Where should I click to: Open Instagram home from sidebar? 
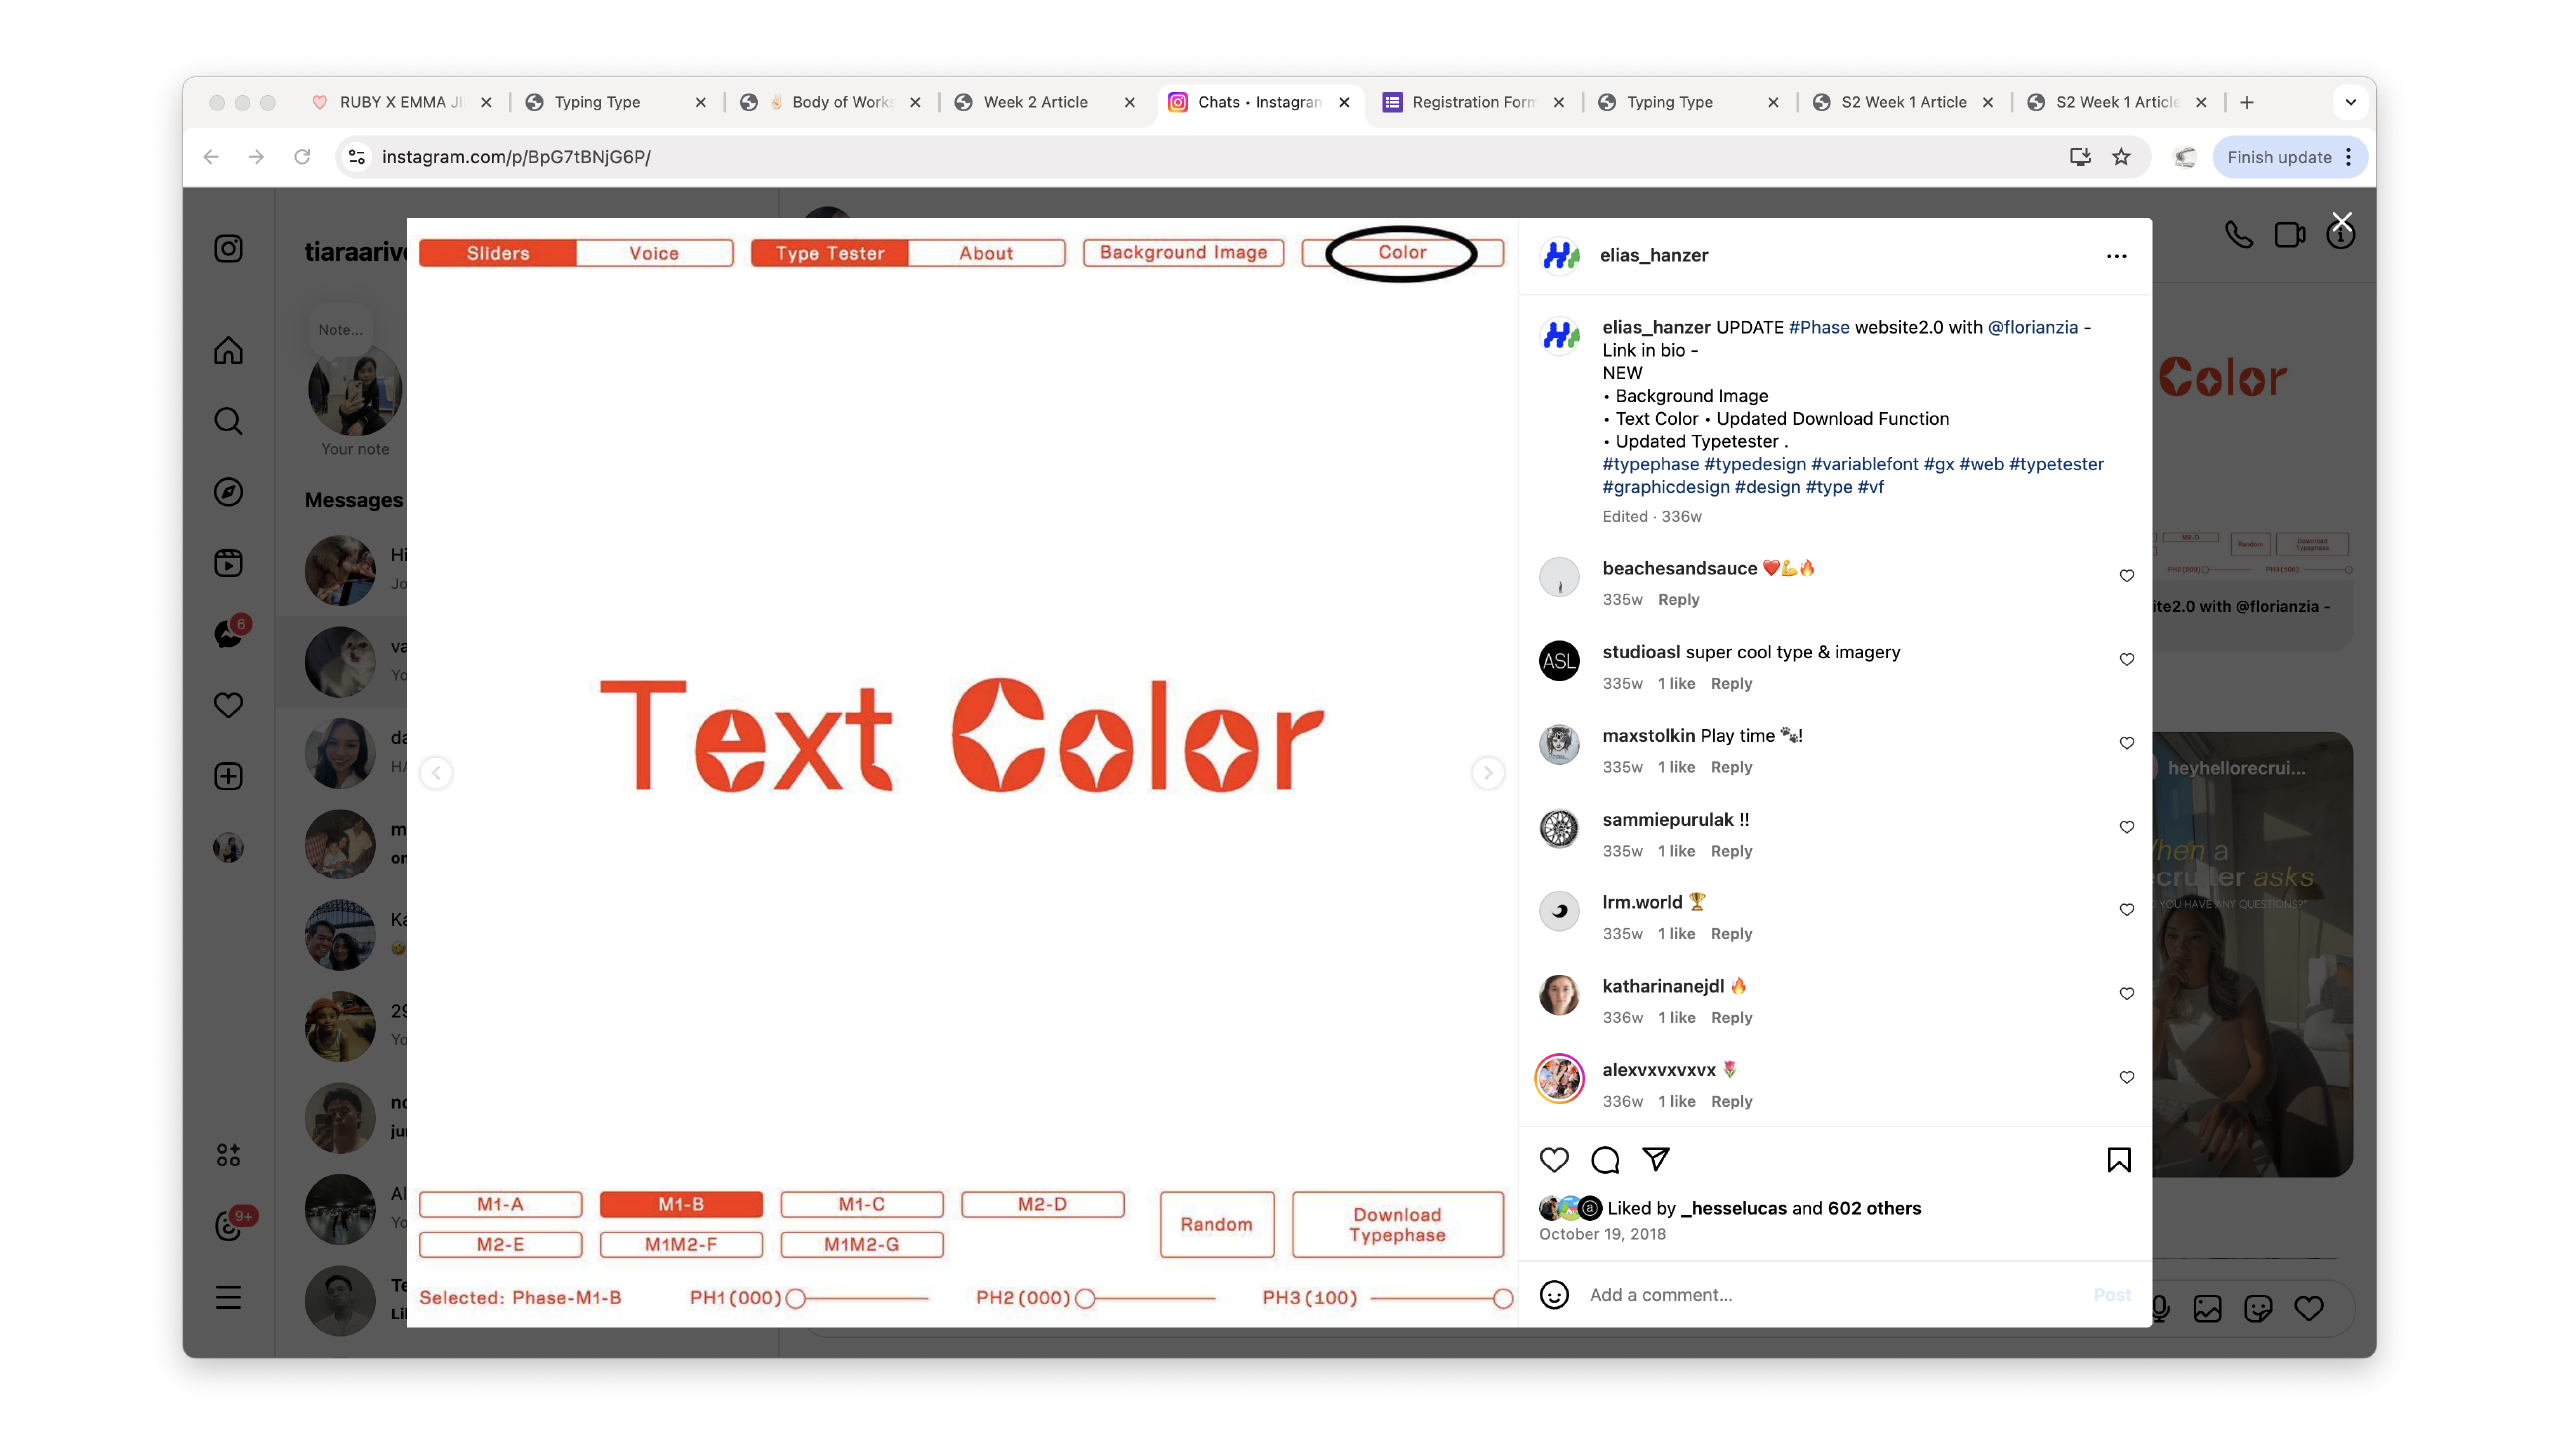coord(228,350)
